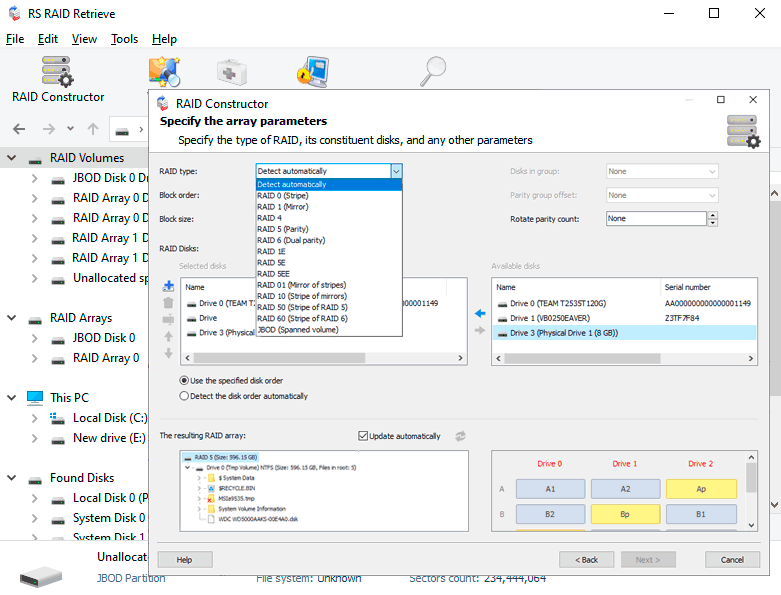Open RAID Constructor from the main toolbar
The width and height of the screenshot is (781, 595).
pos(58,79)
